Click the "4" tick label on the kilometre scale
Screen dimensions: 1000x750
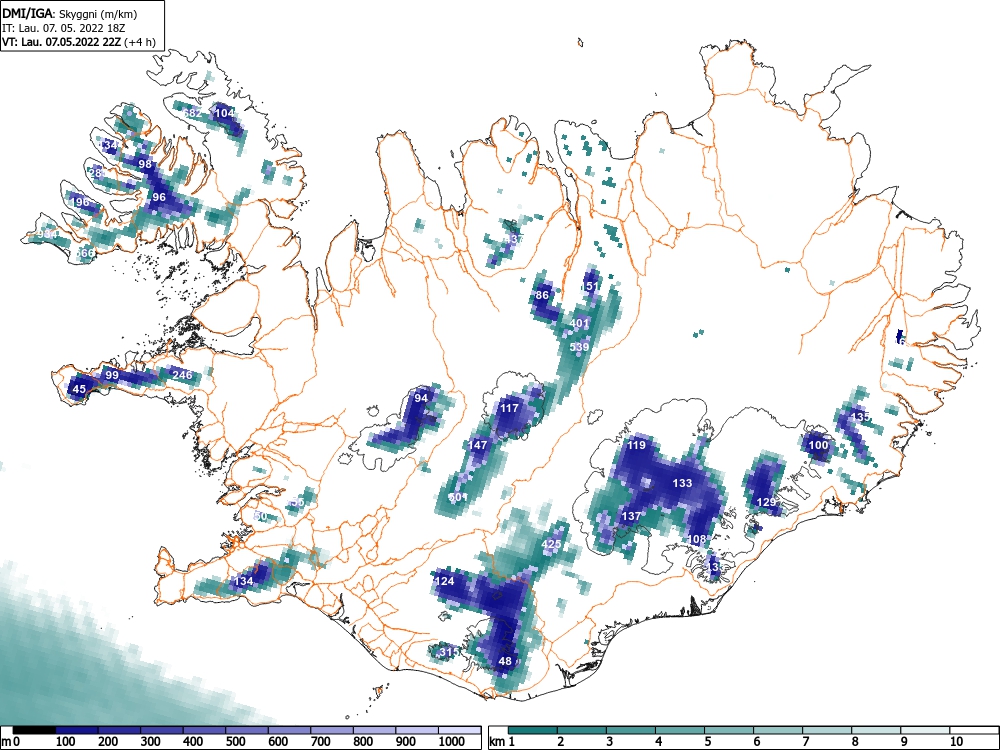point(659,742)
